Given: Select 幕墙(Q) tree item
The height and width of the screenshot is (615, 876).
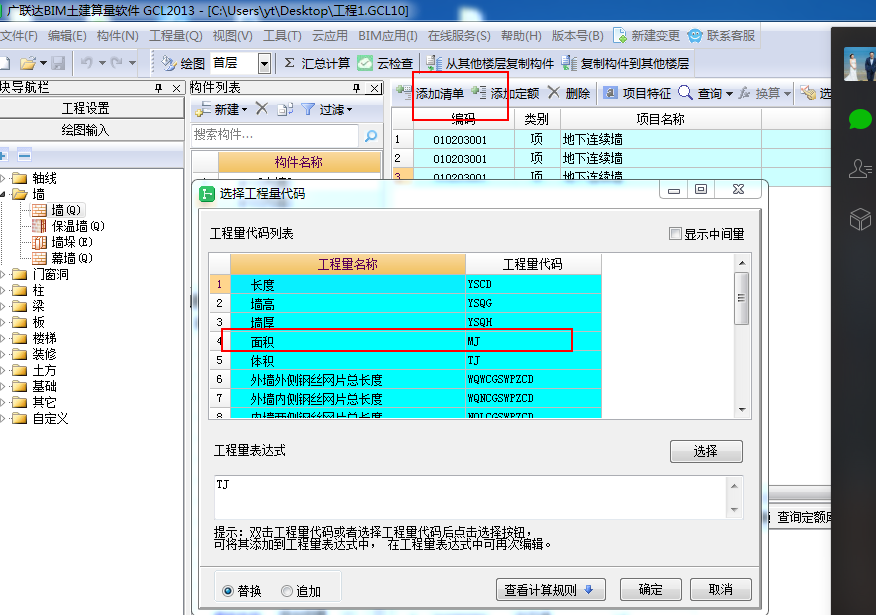Looking at the screenshot, I should pyautogui.click(x=62, y=258).
